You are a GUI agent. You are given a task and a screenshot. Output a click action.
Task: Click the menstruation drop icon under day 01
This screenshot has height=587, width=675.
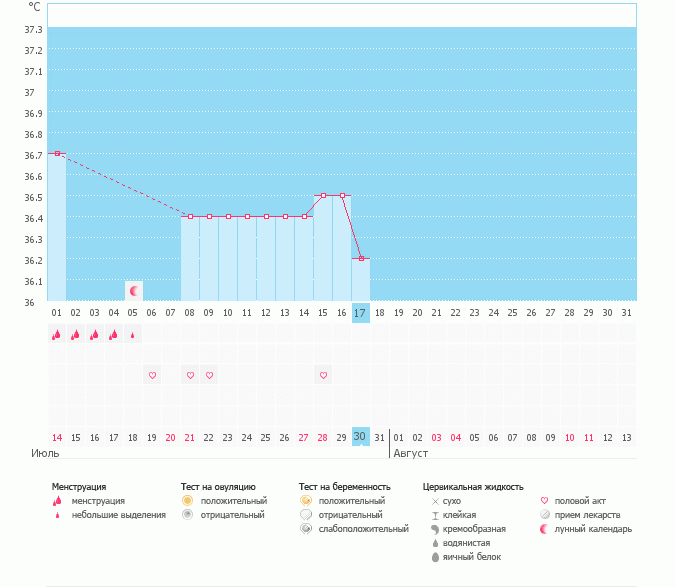tap(57, 335)
